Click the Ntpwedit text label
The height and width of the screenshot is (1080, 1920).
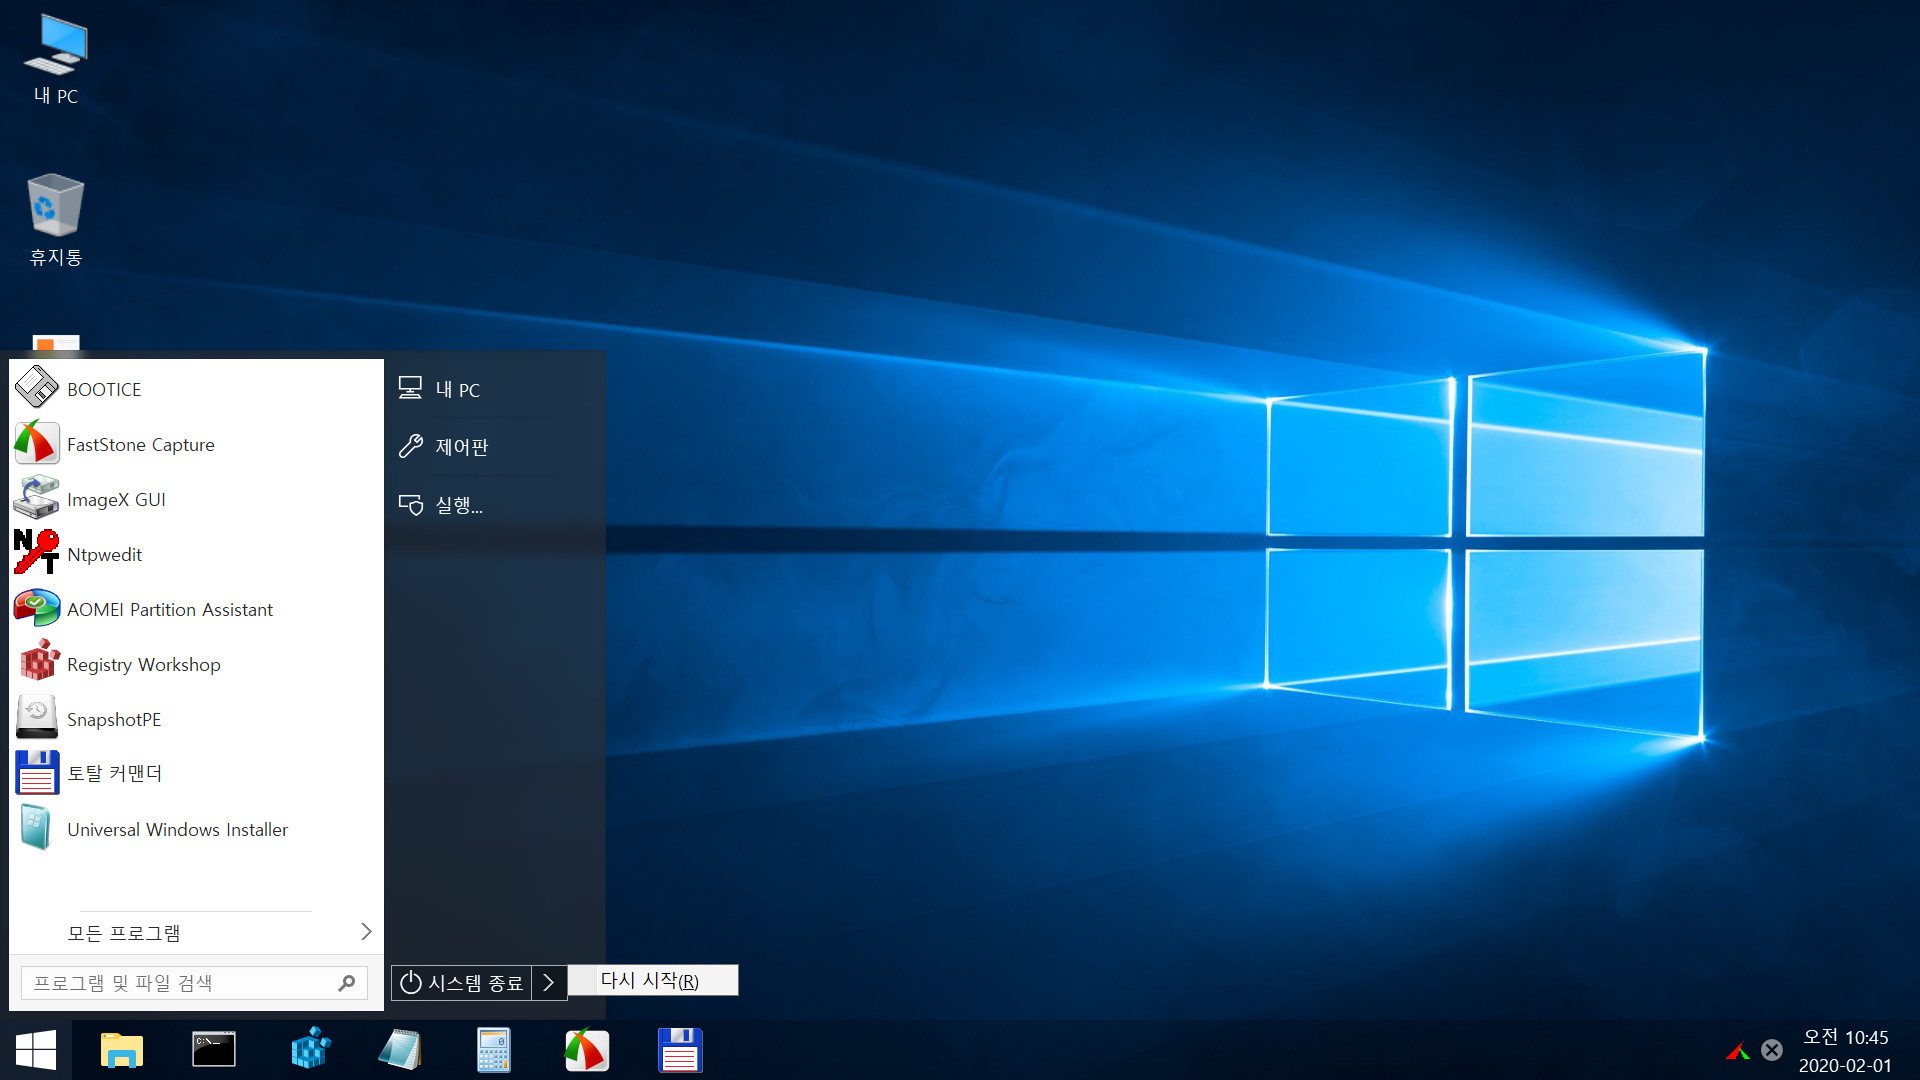[104, 554]
